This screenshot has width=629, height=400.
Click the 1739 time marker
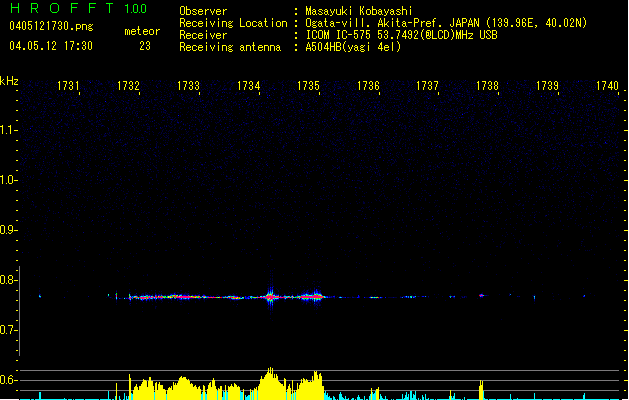pyautogui.click(x=547, y=86)
